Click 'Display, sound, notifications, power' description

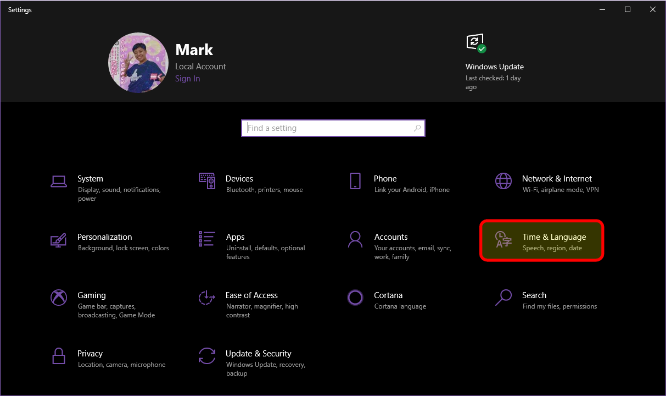coord(119,194)
